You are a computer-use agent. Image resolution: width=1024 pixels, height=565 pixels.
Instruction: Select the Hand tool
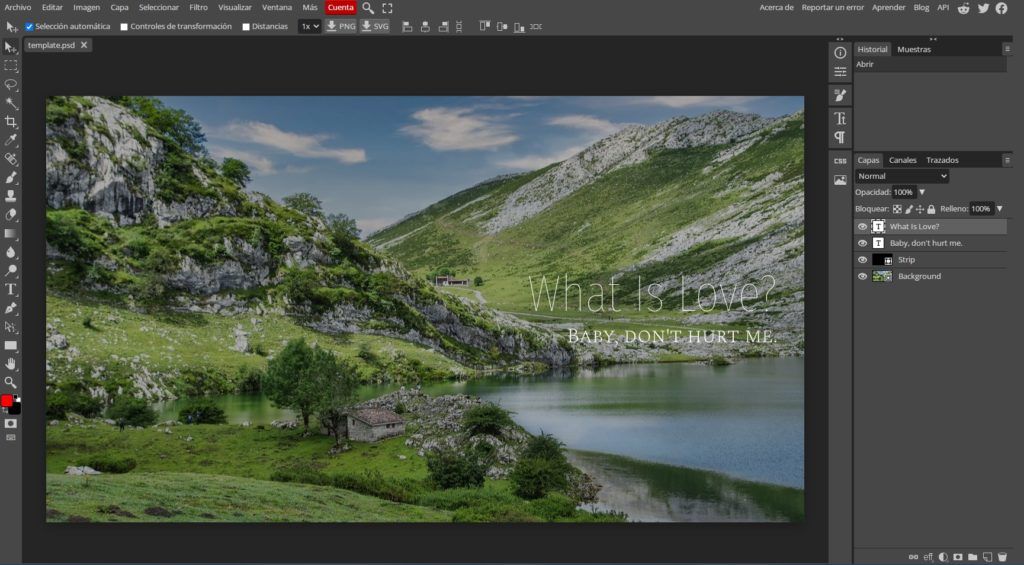tap(11, 363)
